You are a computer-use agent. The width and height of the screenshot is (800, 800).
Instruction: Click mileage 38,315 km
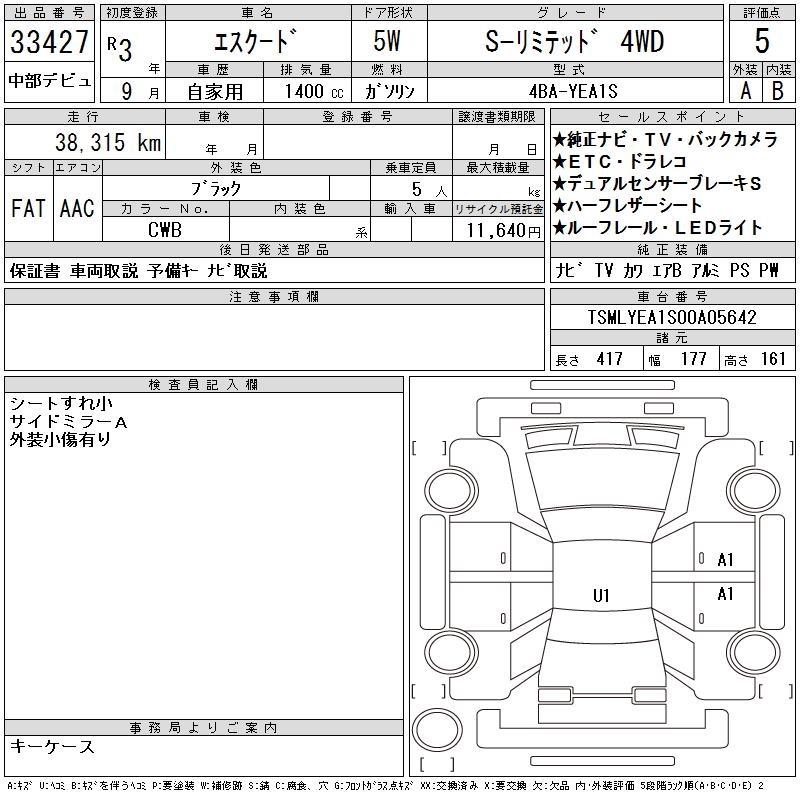[x=108, y=142]
